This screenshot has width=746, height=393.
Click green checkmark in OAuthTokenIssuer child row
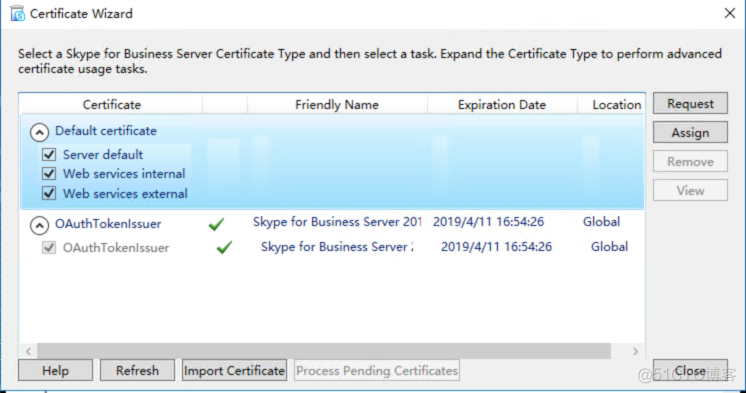click(x=224, y=247)
